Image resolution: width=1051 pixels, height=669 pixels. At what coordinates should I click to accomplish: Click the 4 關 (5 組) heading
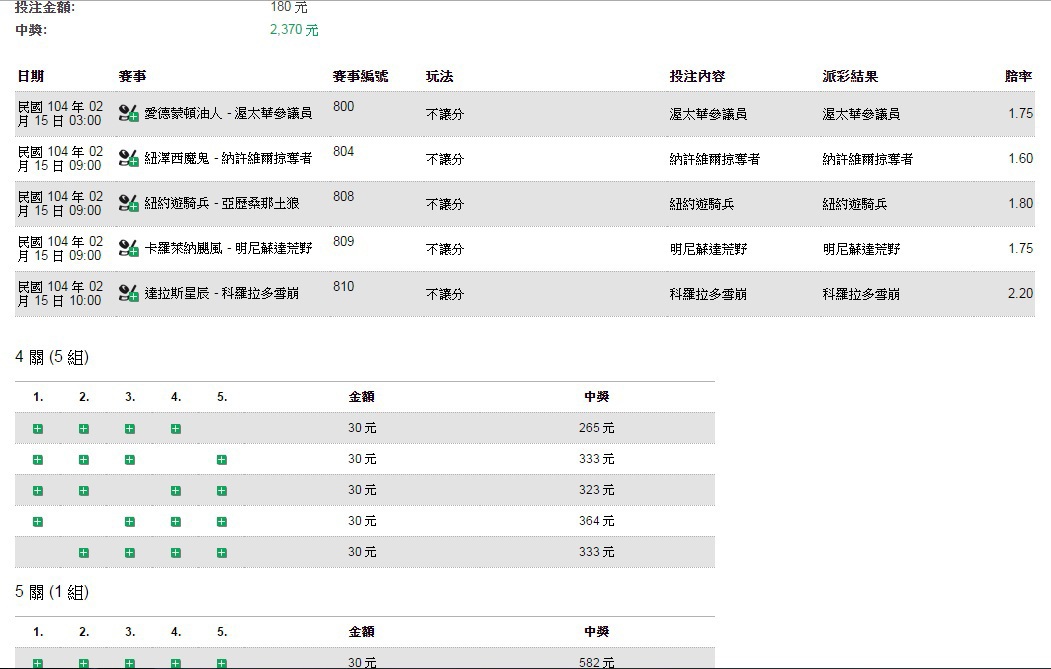pos(52,357)
